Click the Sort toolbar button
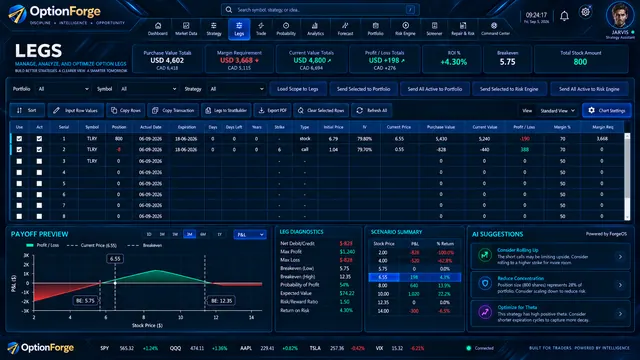 pyautogui.click(x=27, y=110)
